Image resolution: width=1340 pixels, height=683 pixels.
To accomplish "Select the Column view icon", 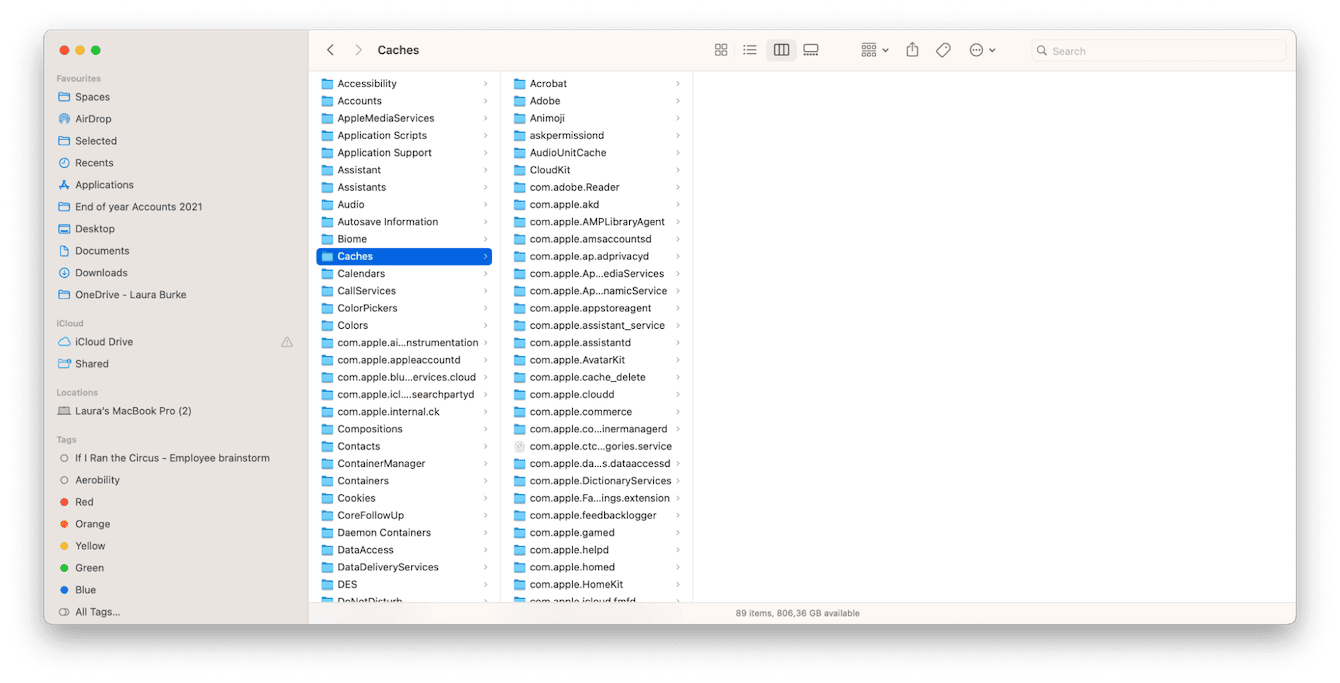I will [x=781, y=49].
